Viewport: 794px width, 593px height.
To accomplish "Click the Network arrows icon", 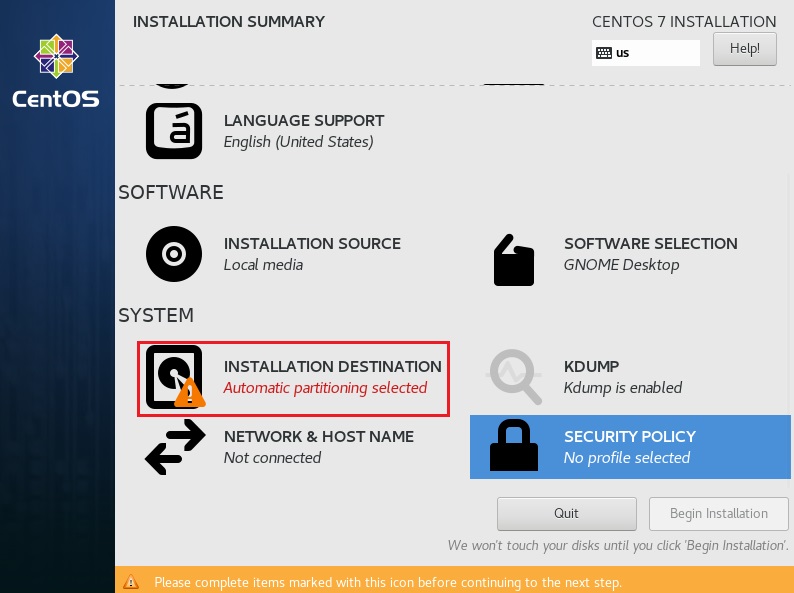I will coord(175,447).
